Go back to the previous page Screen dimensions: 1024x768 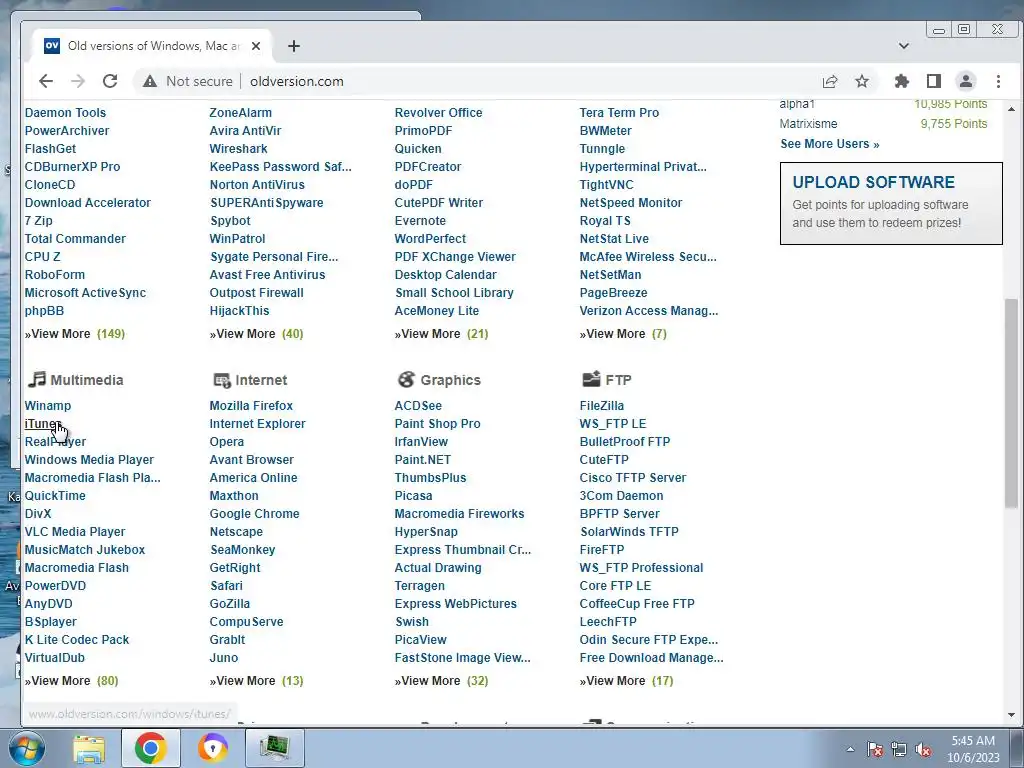(46, 81)
